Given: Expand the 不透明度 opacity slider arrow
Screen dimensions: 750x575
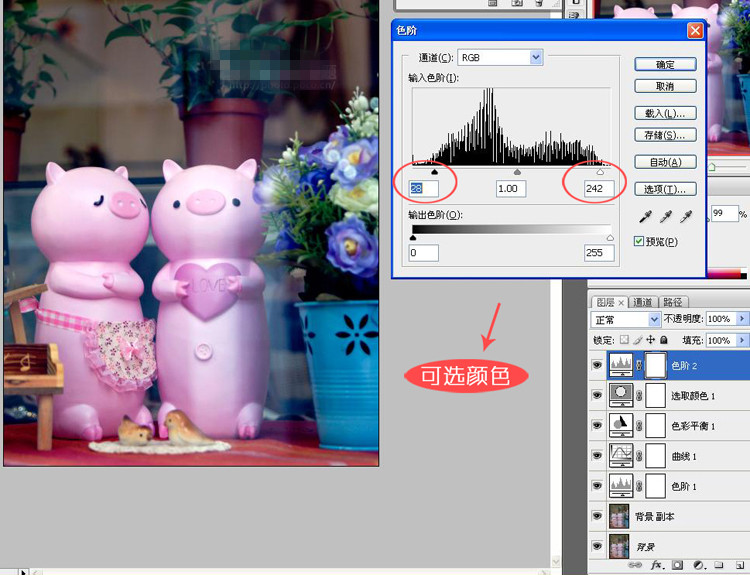Looking at the screenshot, I should [741, 319].
